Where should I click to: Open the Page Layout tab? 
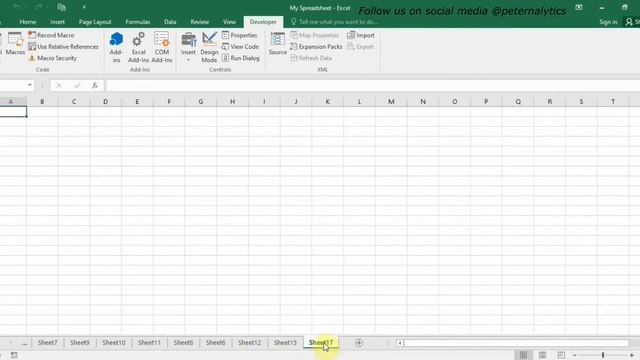[x=95, y=22]
